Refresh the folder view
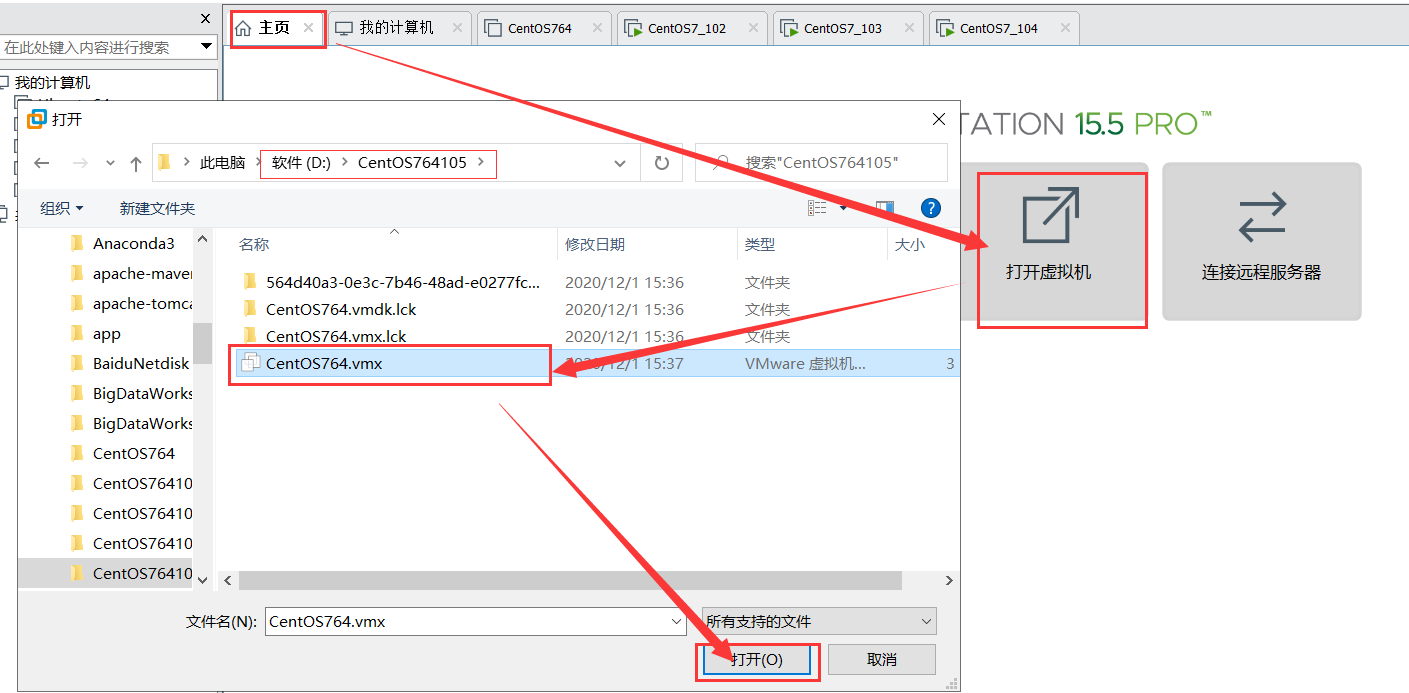Screen dimensions: 1409x693 [661, 163]
